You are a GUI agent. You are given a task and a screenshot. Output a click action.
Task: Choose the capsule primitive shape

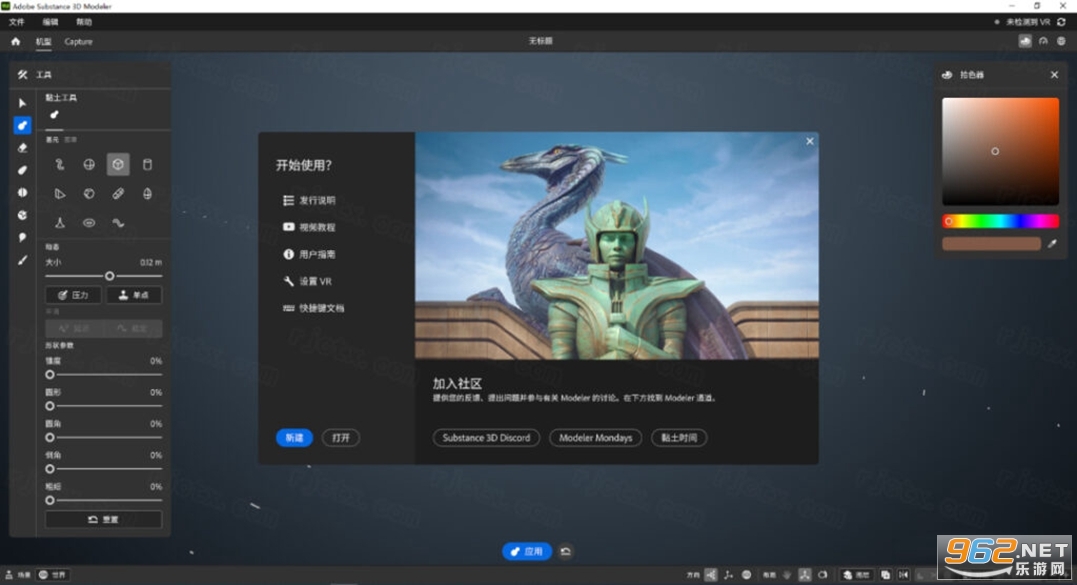(118, 194)
